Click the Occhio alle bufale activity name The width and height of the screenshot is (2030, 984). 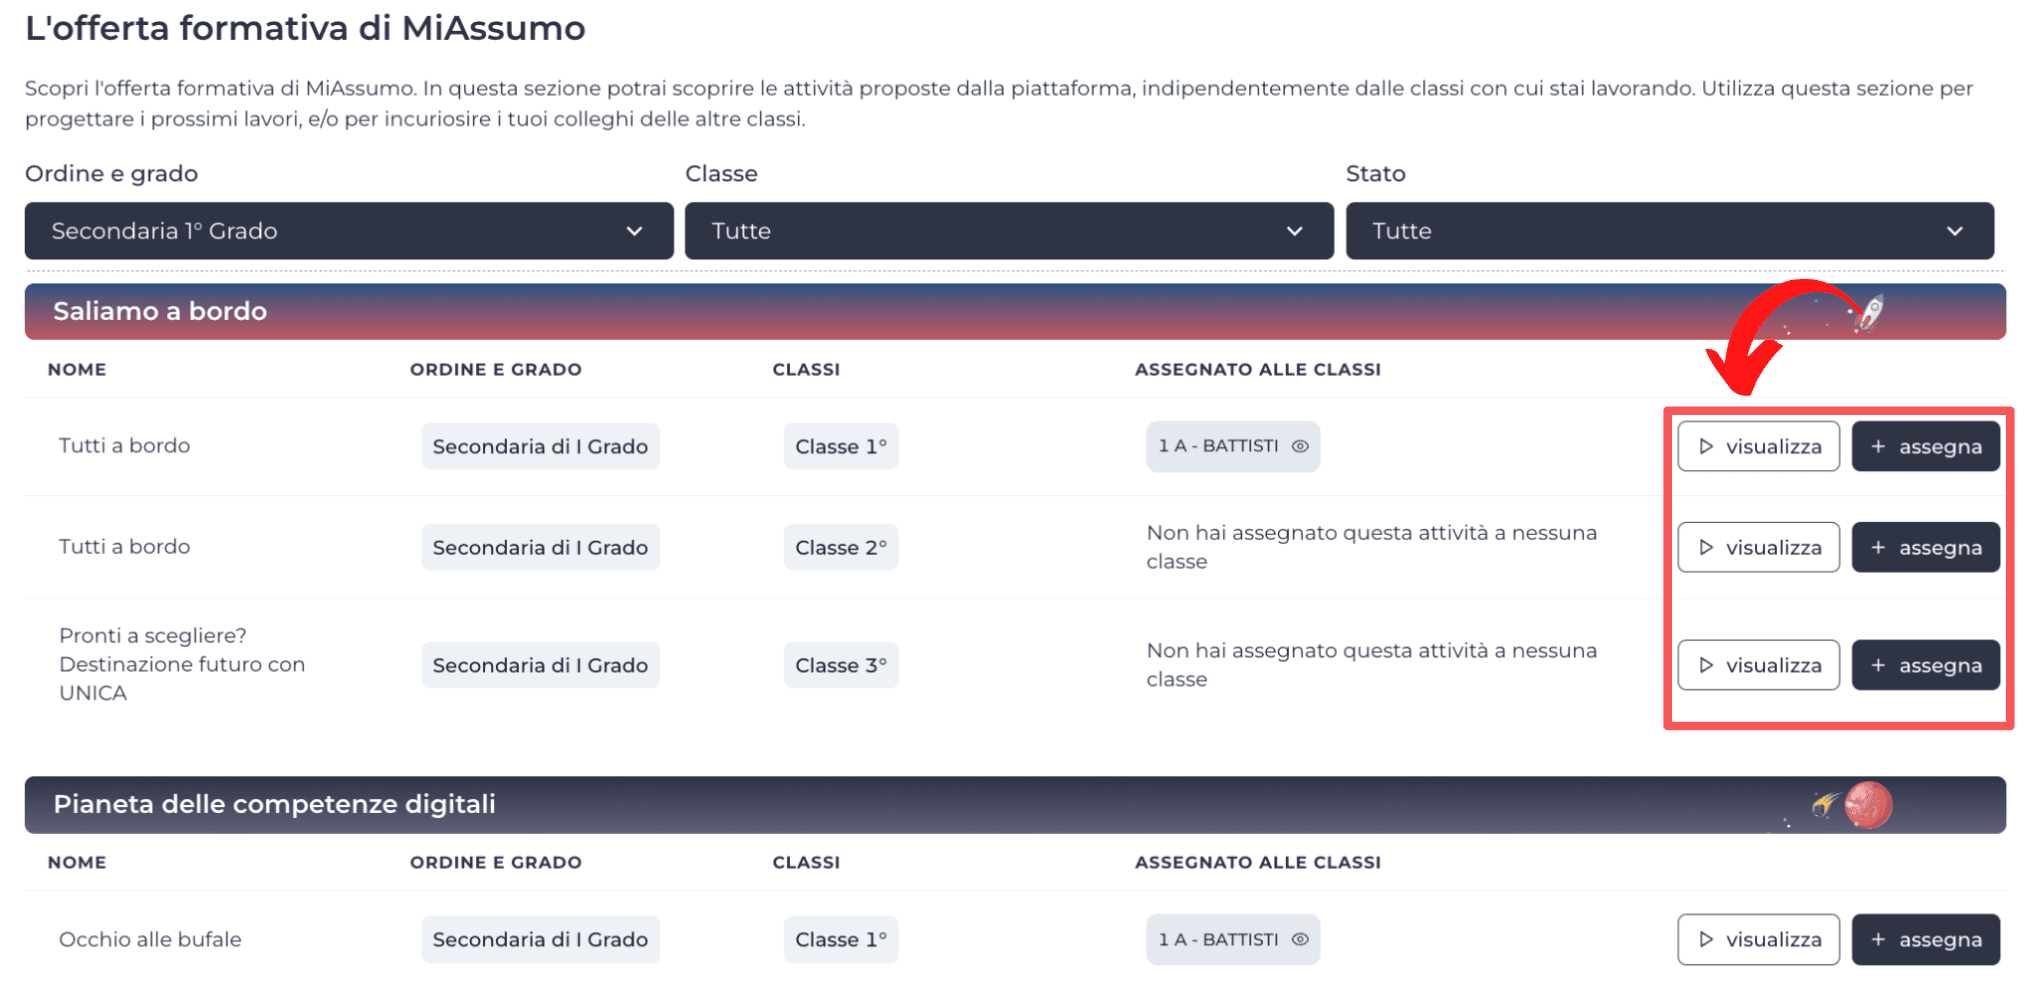150,939
